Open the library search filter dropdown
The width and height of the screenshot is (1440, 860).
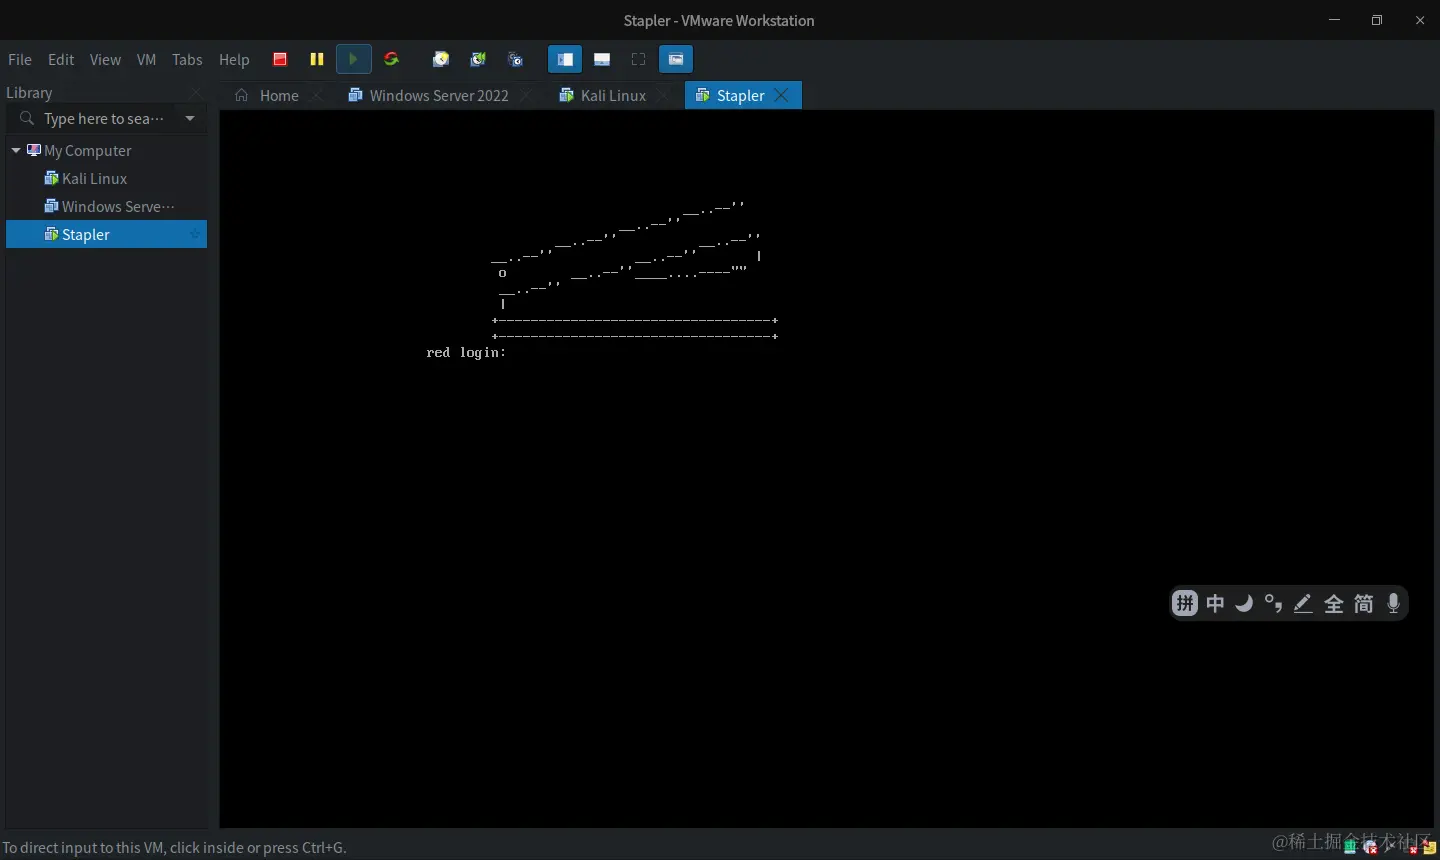[190, 119]
